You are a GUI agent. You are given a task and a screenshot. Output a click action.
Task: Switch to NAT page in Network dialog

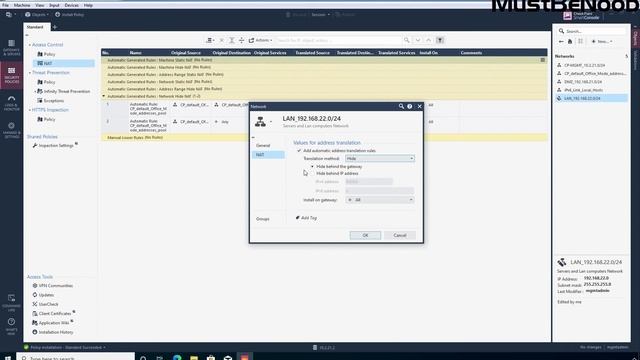(268, 155)
